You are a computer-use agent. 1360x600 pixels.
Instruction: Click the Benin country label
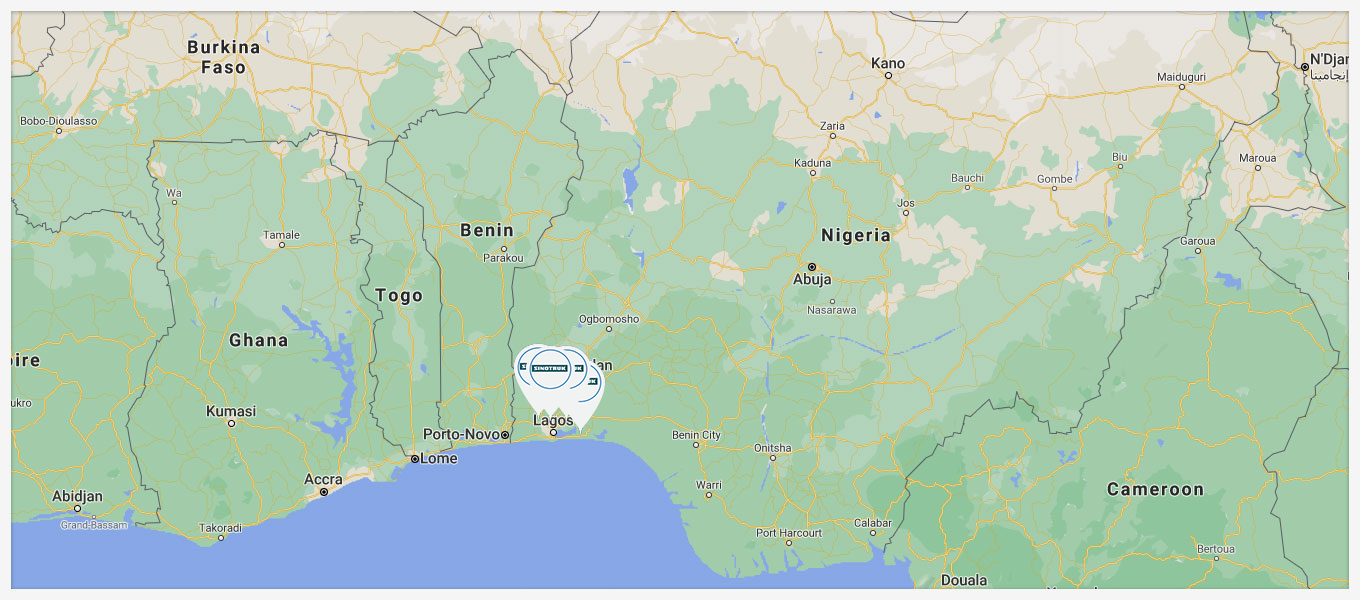pos(486,230)
